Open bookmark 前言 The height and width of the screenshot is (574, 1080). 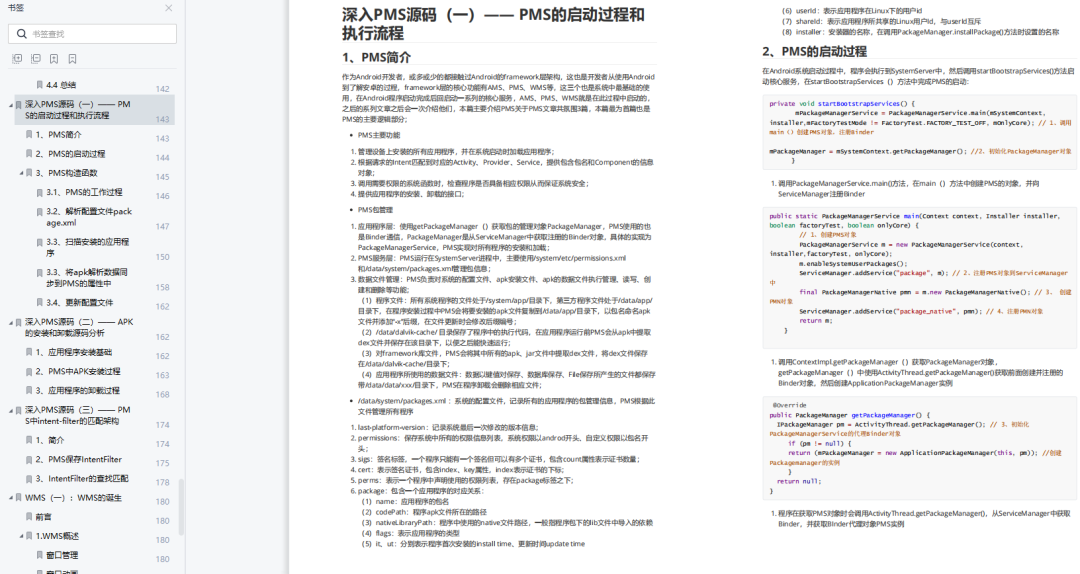click(43, 517)
